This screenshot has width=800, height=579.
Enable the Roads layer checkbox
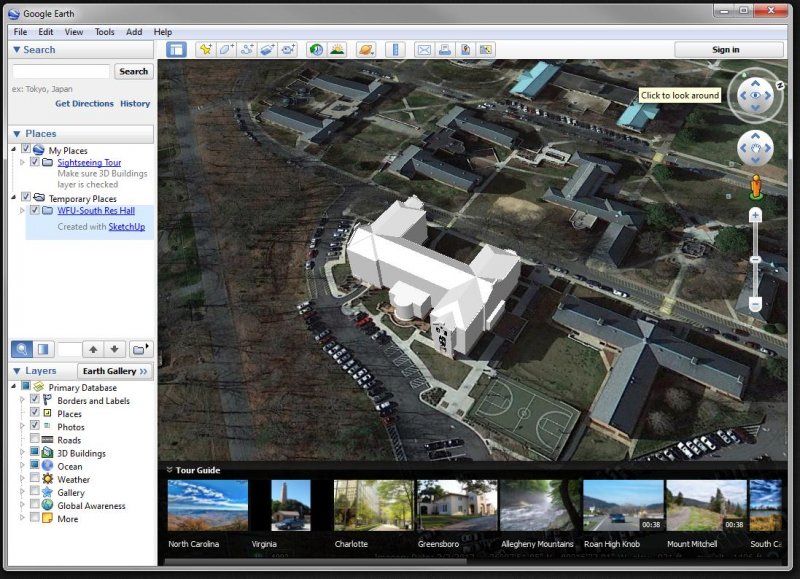click(x=35, y=438)
